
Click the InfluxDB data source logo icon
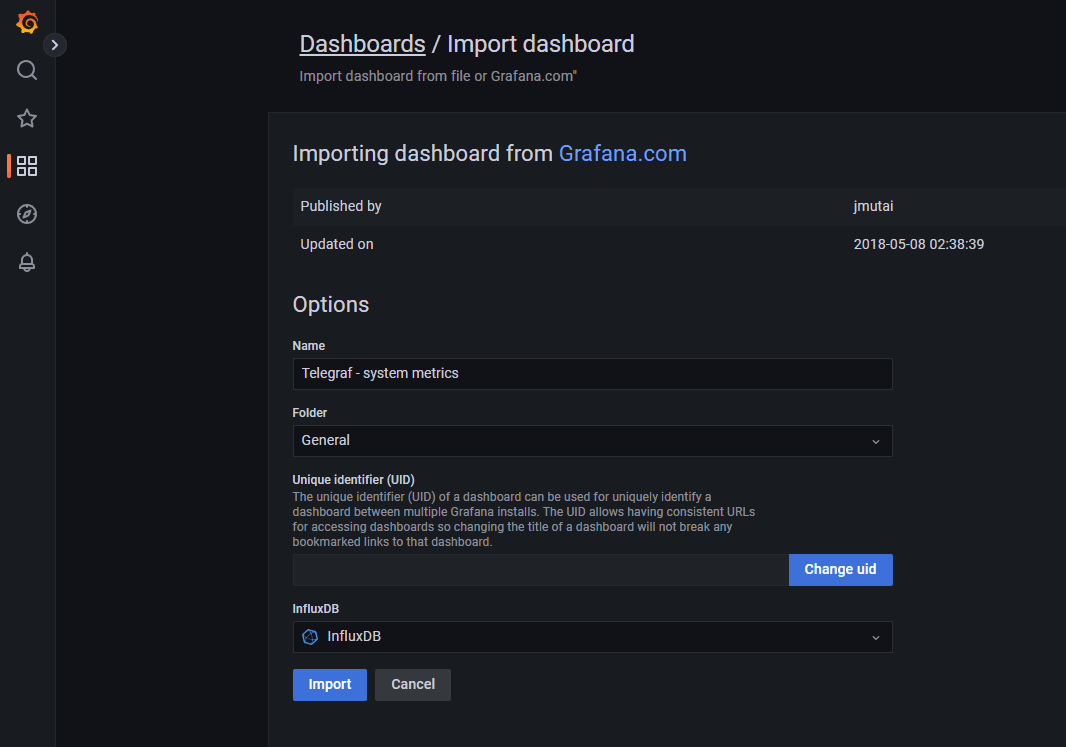[310, 637]
